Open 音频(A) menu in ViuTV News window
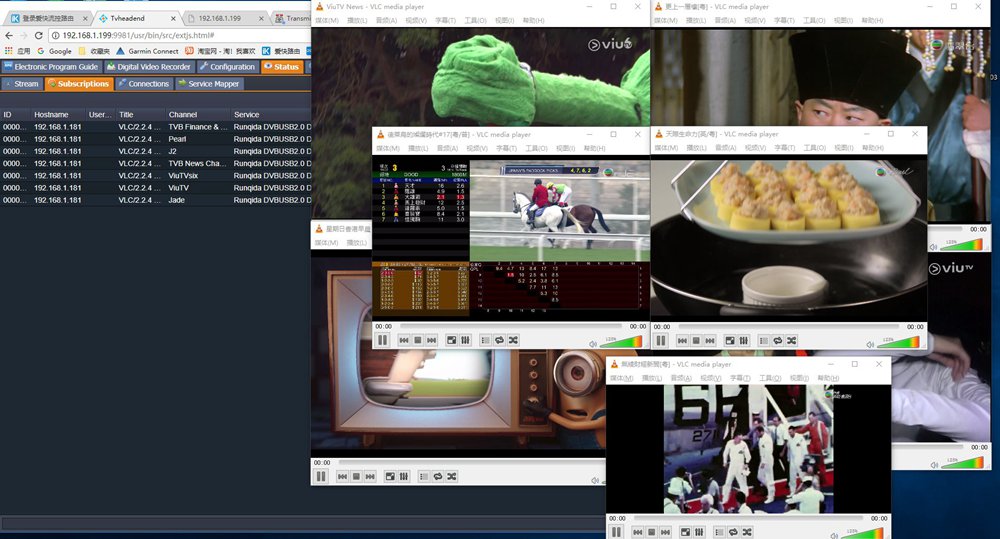Viewport: 1000px width, 539px height. (x=386, y=20)
